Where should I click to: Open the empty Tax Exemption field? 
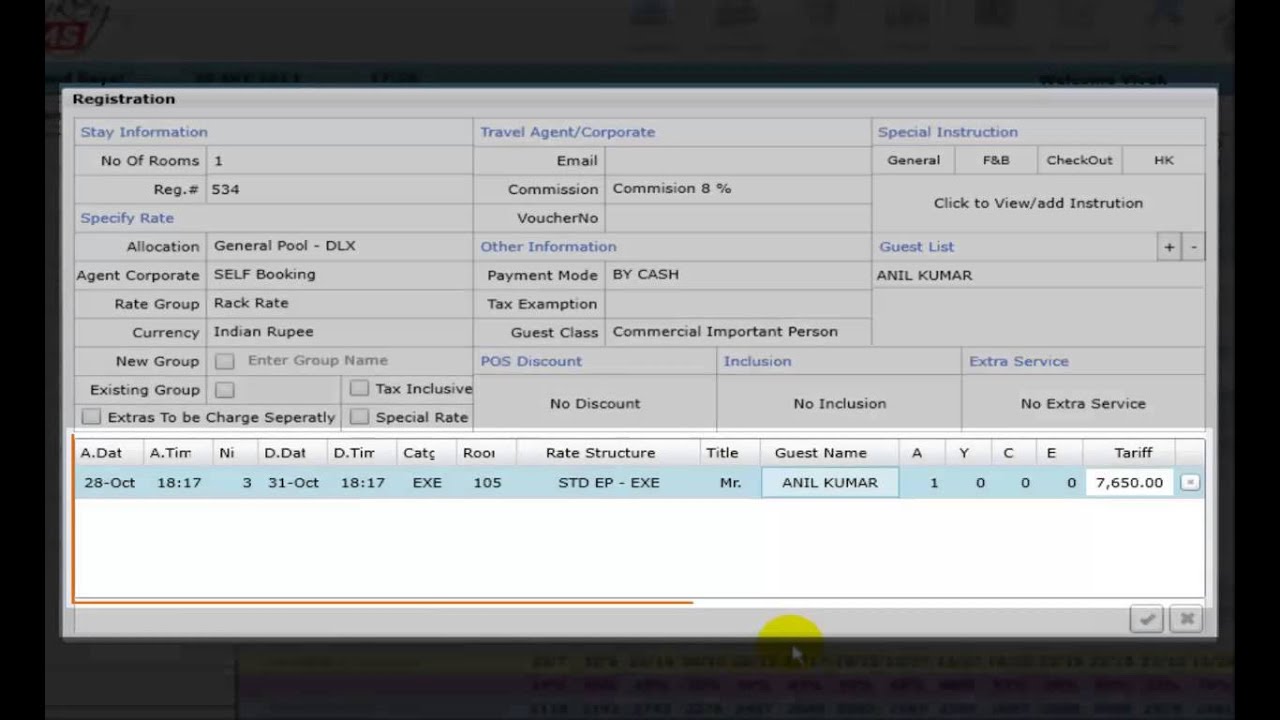point(738,304)
